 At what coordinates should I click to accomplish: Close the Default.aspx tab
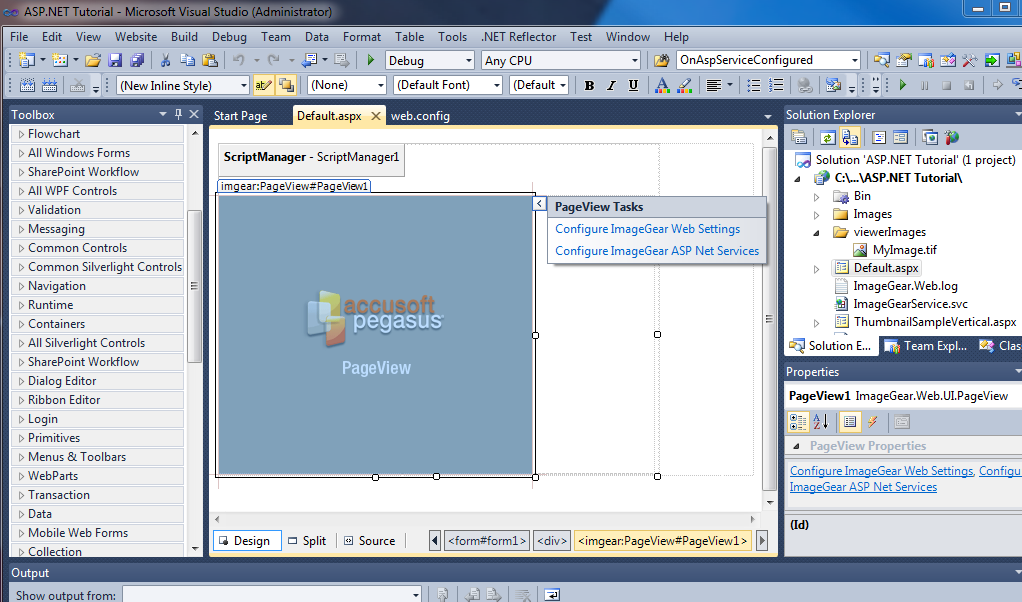tap(376, 116)
